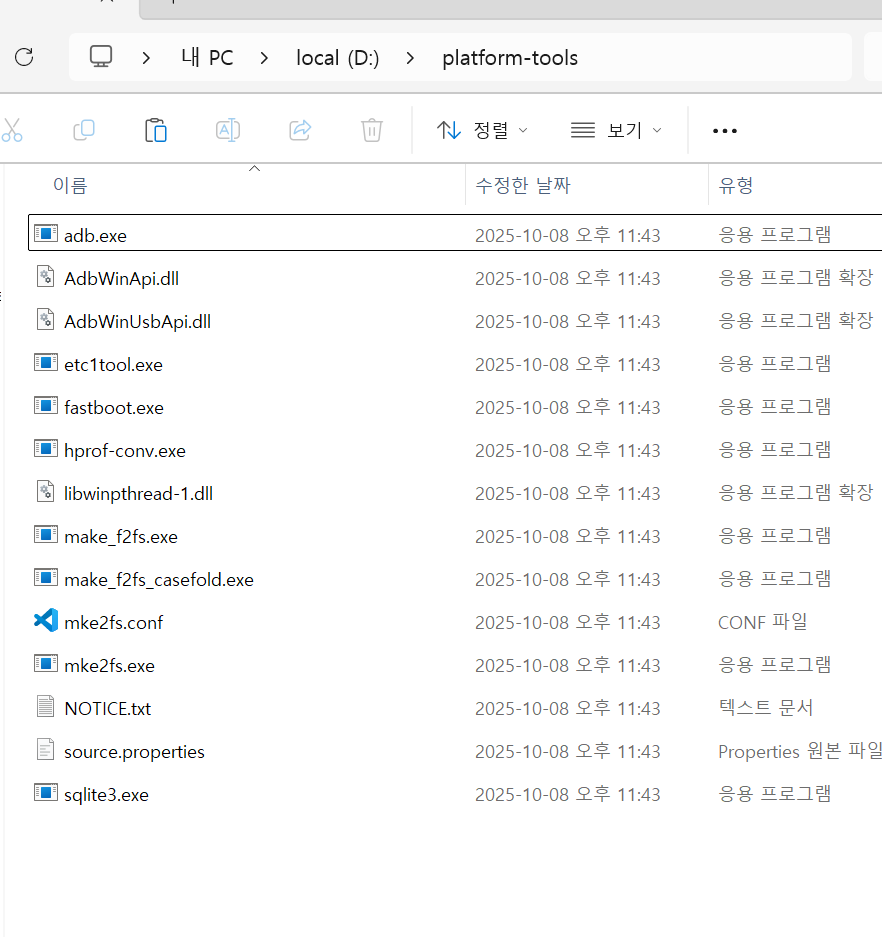The image size is (882, 937).
Task: Click the modified date of fastboot.exe
Action: point(568,407)
